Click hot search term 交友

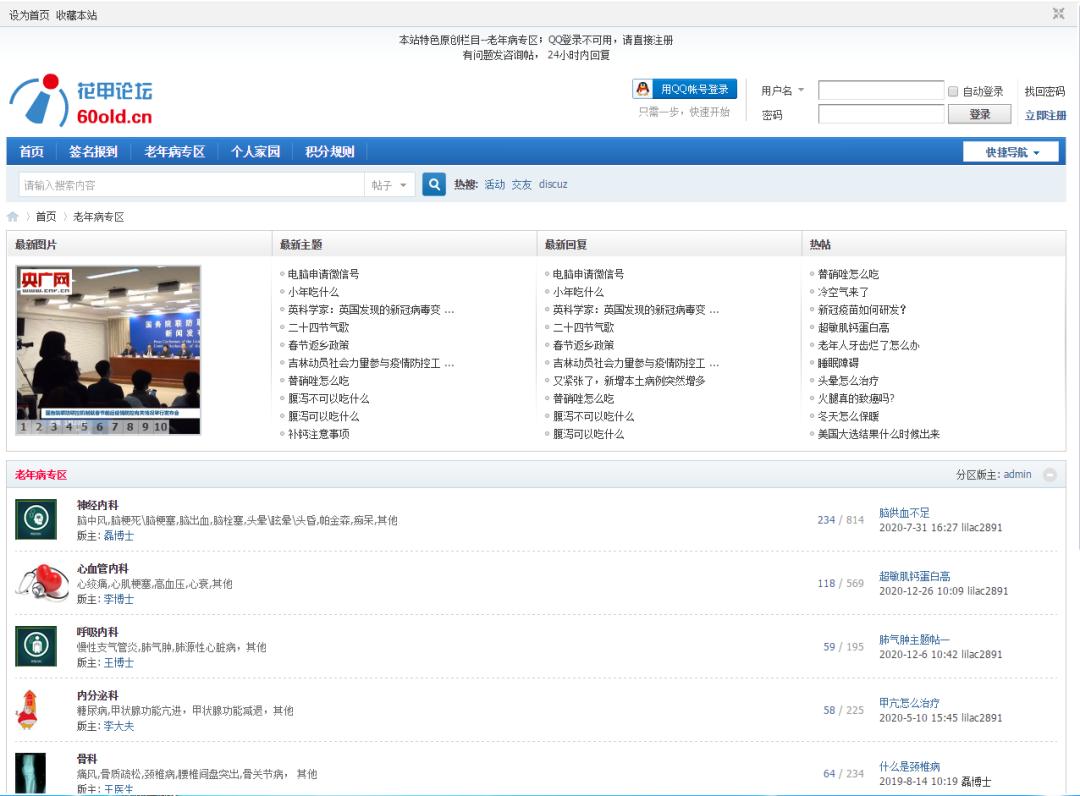(x=521, y=185)
